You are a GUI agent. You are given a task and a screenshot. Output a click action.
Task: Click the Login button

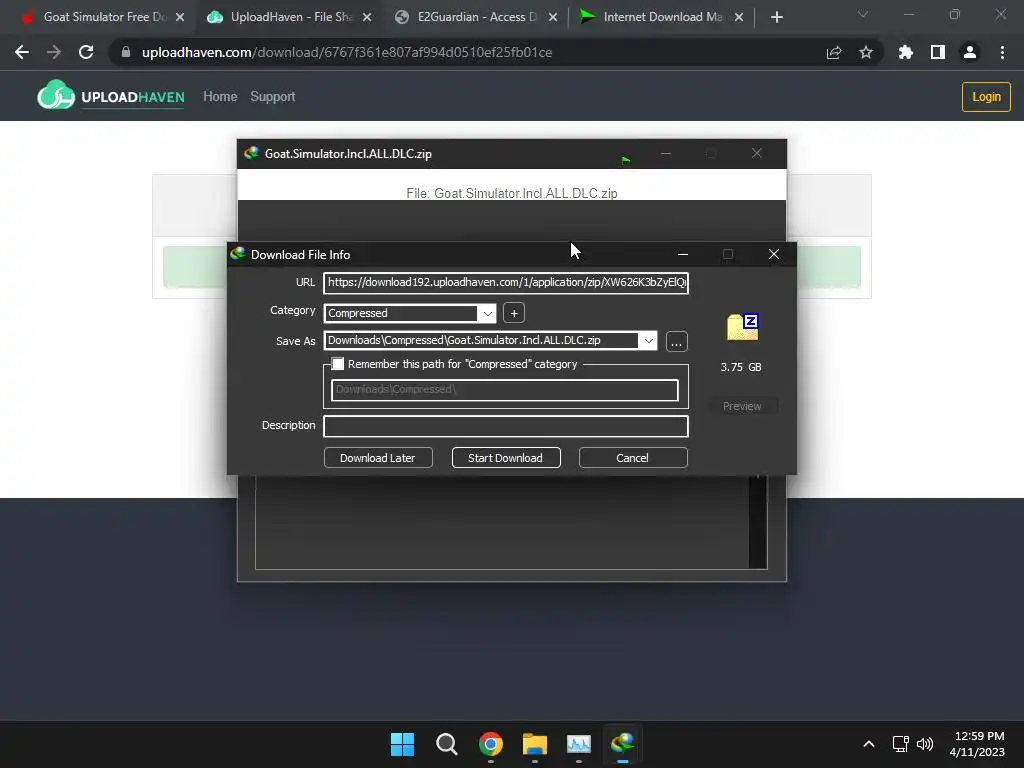[986, 97]
